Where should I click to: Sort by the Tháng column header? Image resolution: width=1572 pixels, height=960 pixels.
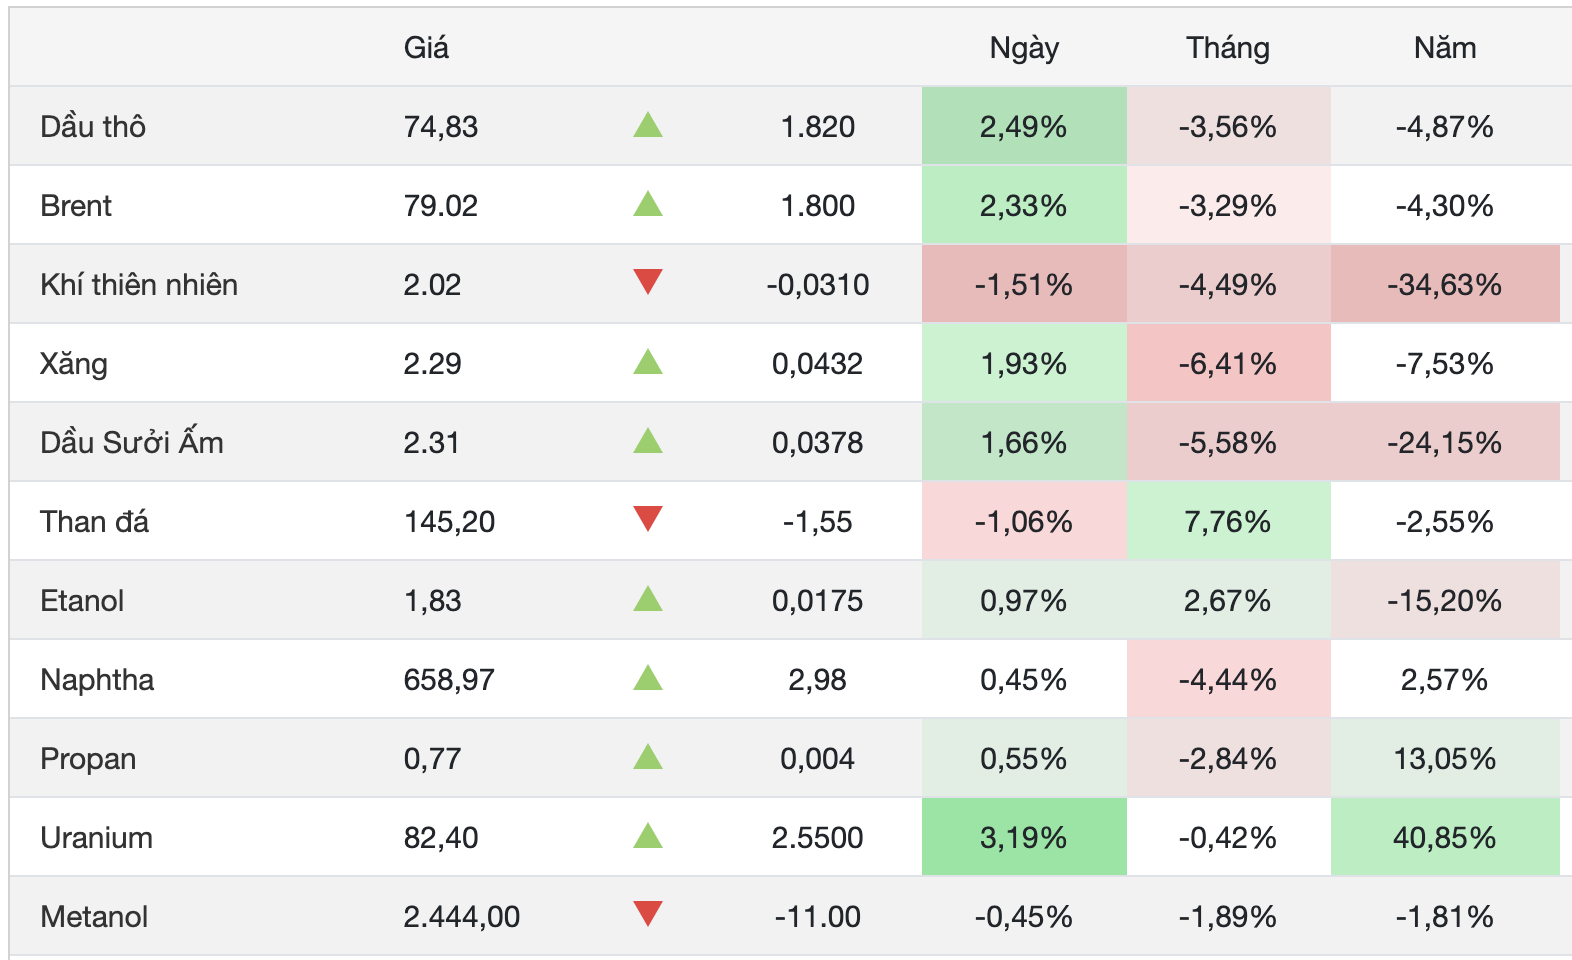click(x=1228, y=48)
